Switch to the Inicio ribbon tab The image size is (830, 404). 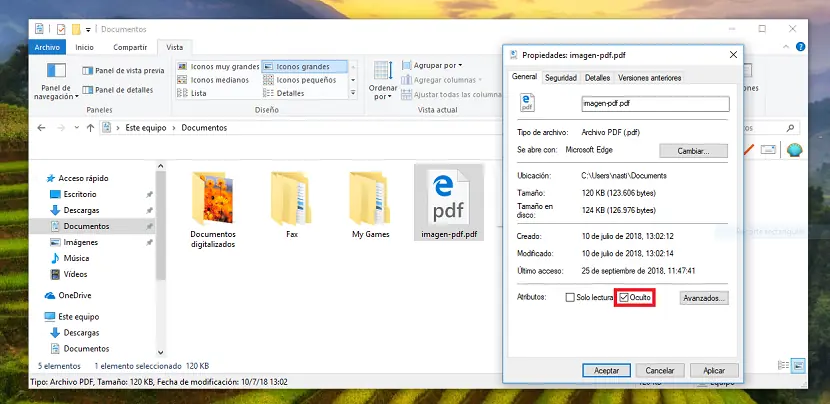coord(85,47)
